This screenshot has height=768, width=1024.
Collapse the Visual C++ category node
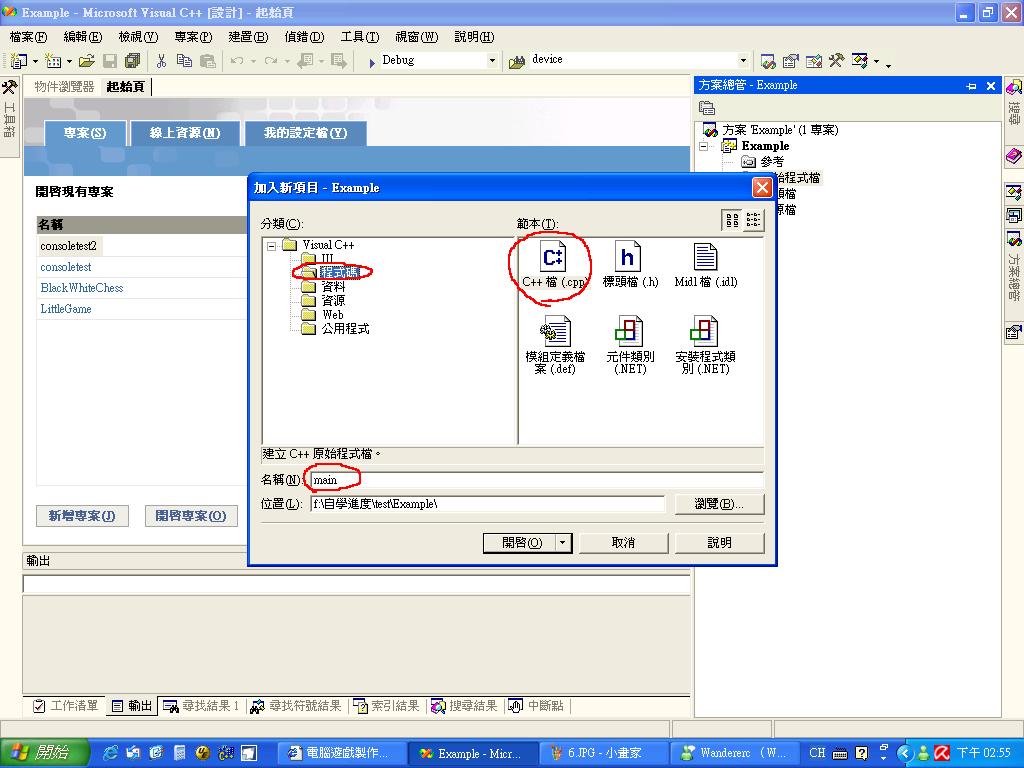pos(272,246)
